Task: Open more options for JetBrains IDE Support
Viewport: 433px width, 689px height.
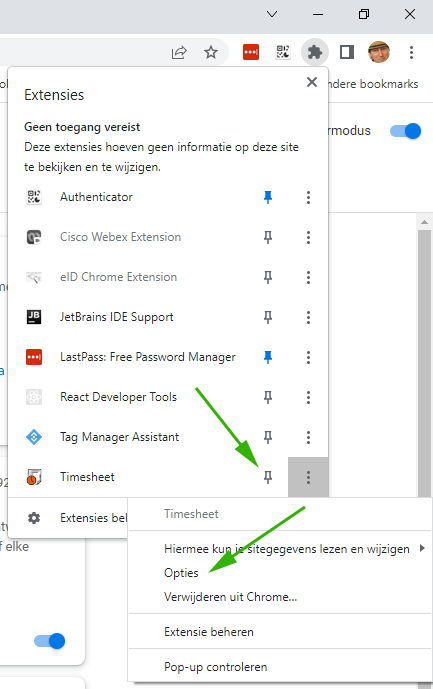Action: click(308, 317)
